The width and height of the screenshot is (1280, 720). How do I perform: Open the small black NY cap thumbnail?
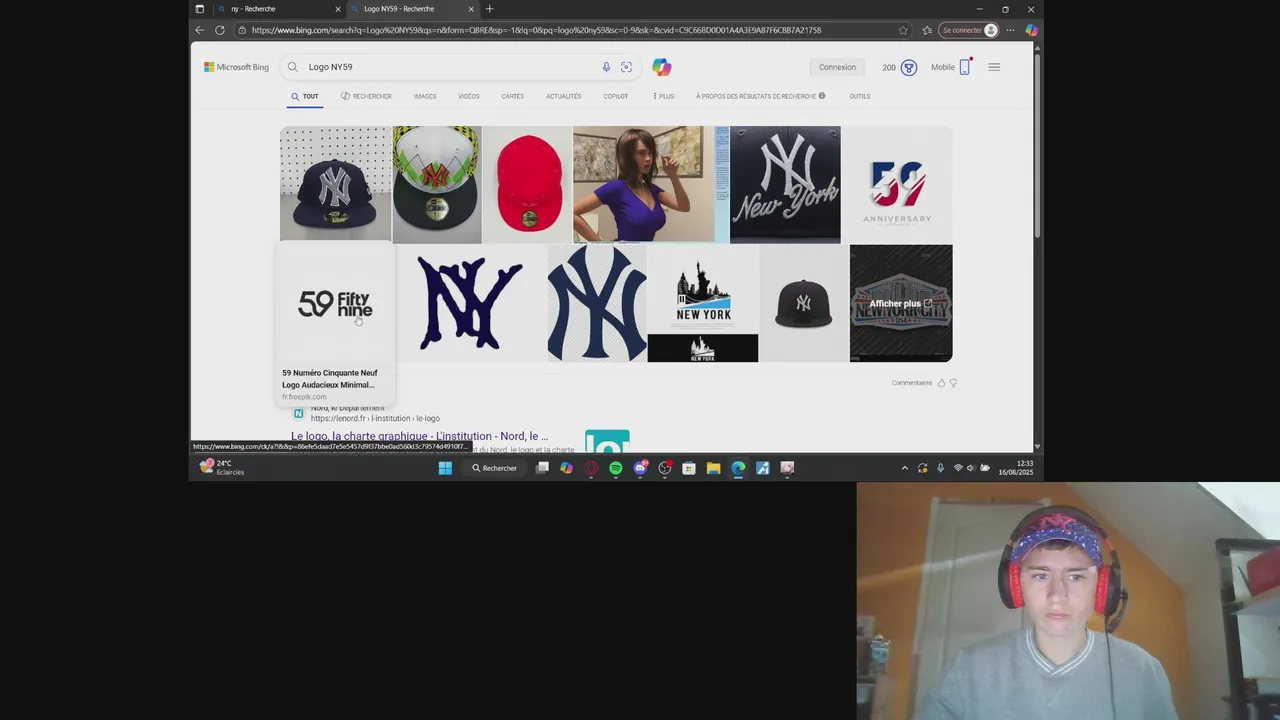click(804, 303)
